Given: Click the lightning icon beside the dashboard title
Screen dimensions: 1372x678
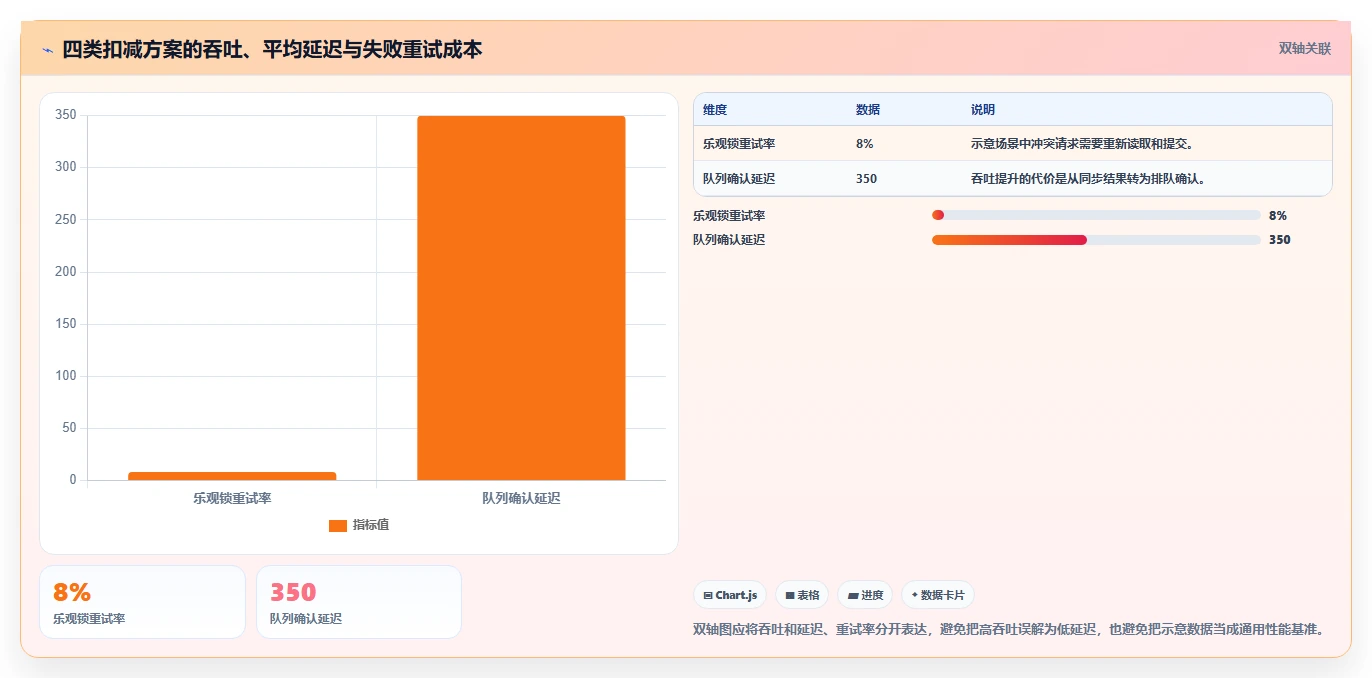Looking at the screenshot, I should point(47,50).
